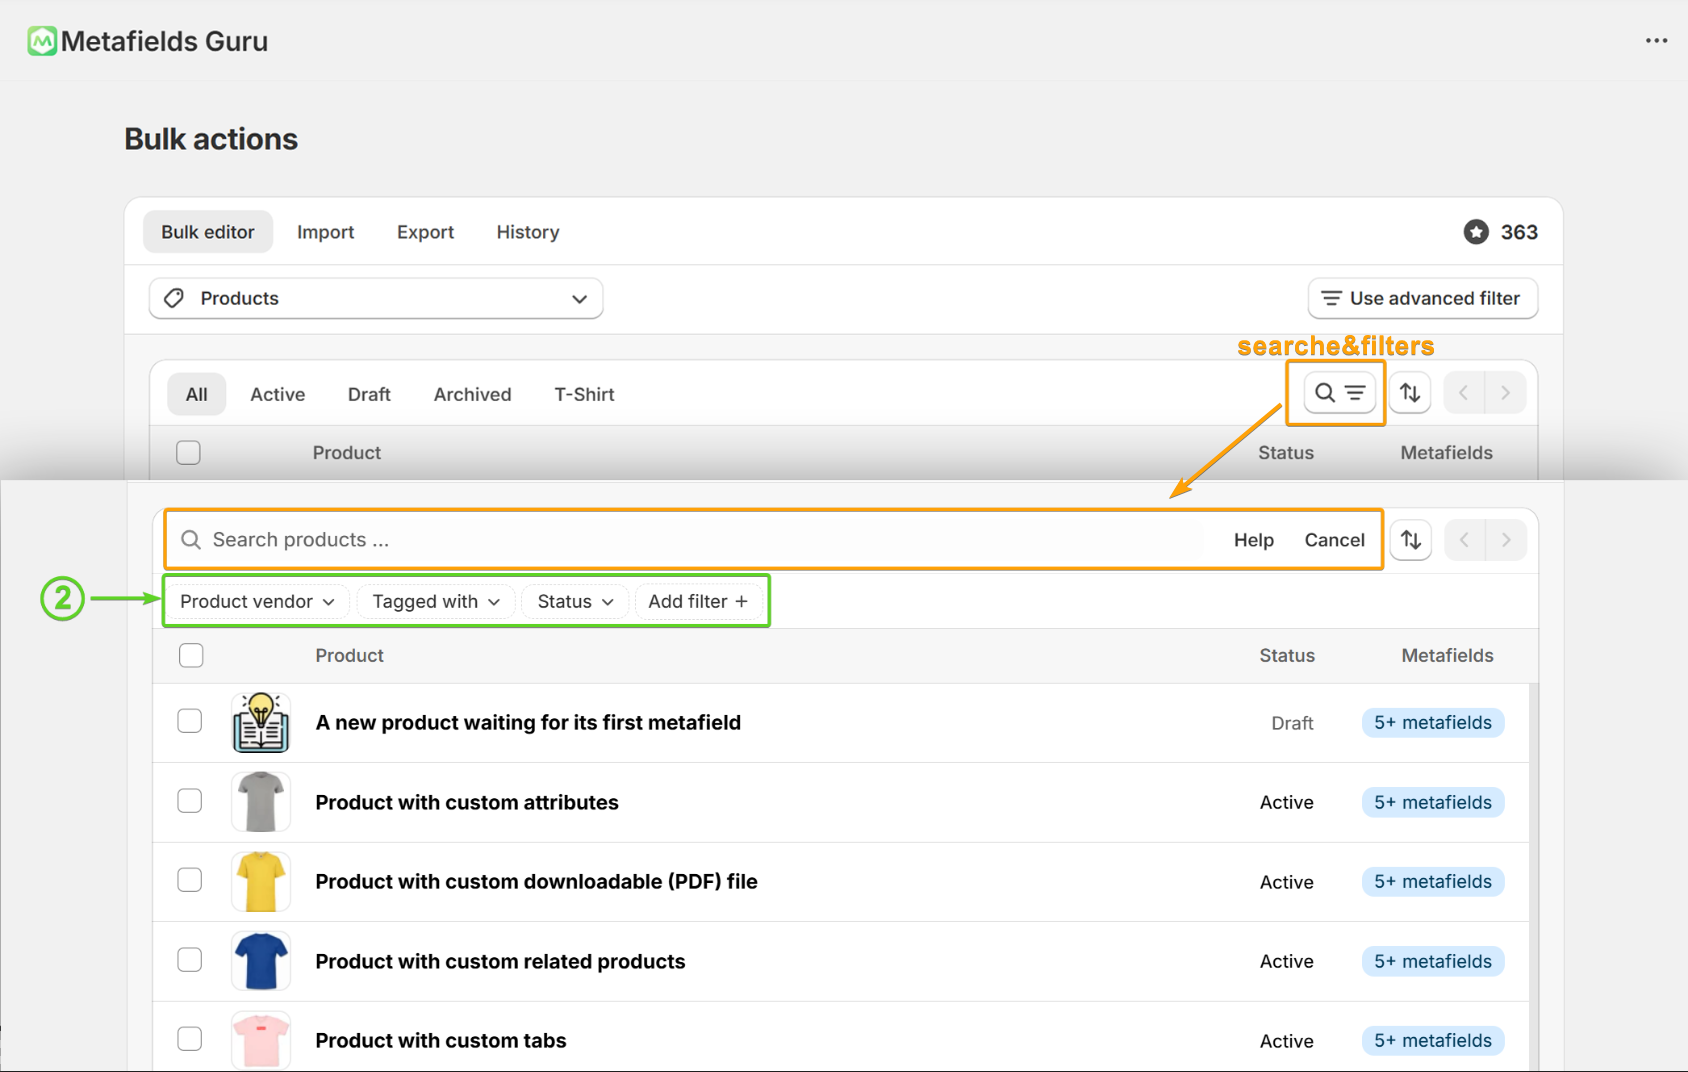Click sort arrows button beside search products bar
This screenshot has height=1072, width=1688.
click(1410, 540)
